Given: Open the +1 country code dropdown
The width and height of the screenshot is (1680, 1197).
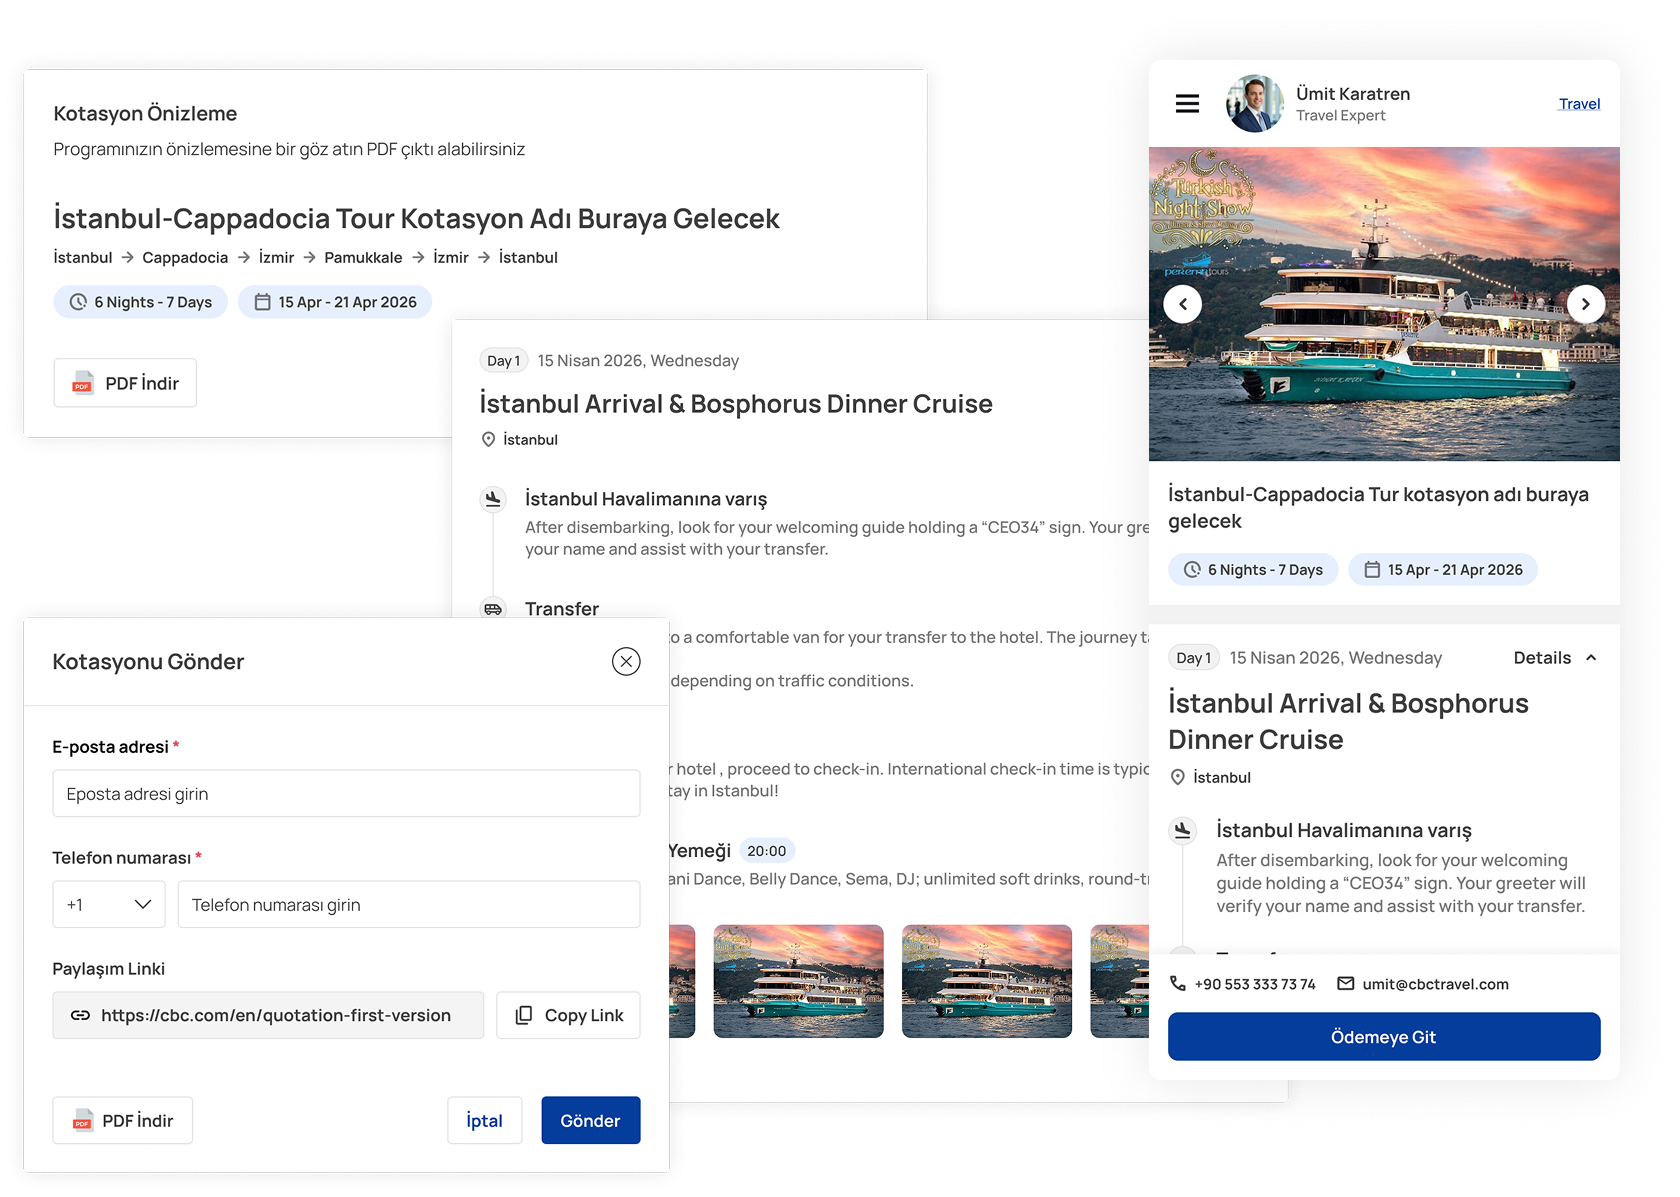Looking at the screenshot, I should [108, 904].
